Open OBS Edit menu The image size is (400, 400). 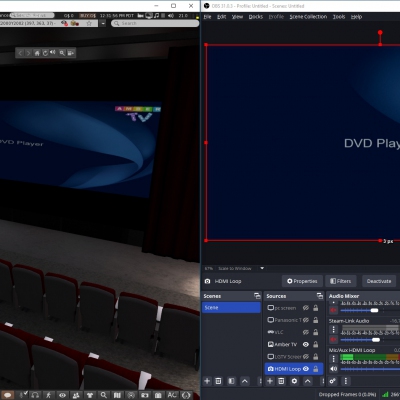tap(221, 17)
